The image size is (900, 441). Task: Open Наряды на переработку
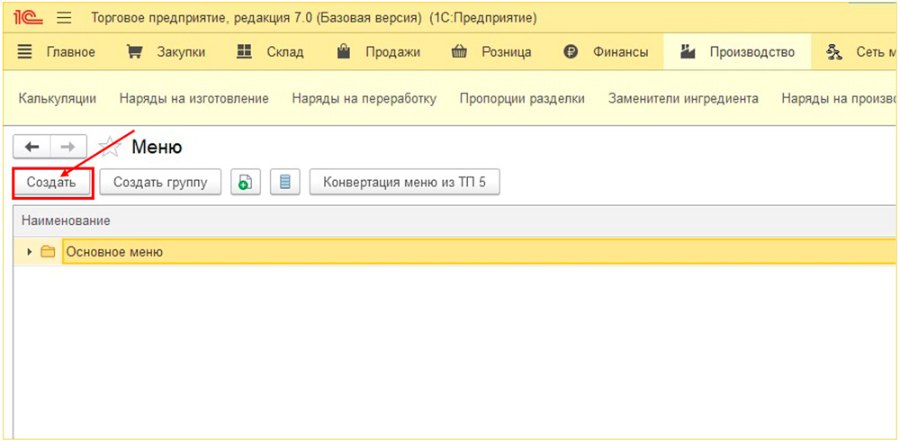coord(364,99)
